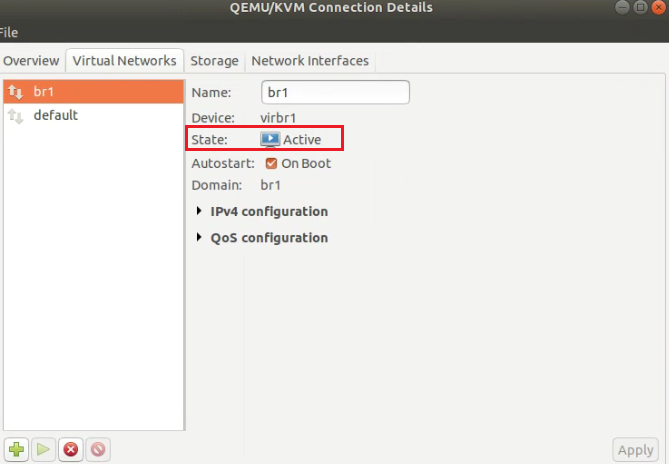Click the Active state text
Image resolution: width=669 pixels, height=464 pixels.
click(x=302, y=139)
